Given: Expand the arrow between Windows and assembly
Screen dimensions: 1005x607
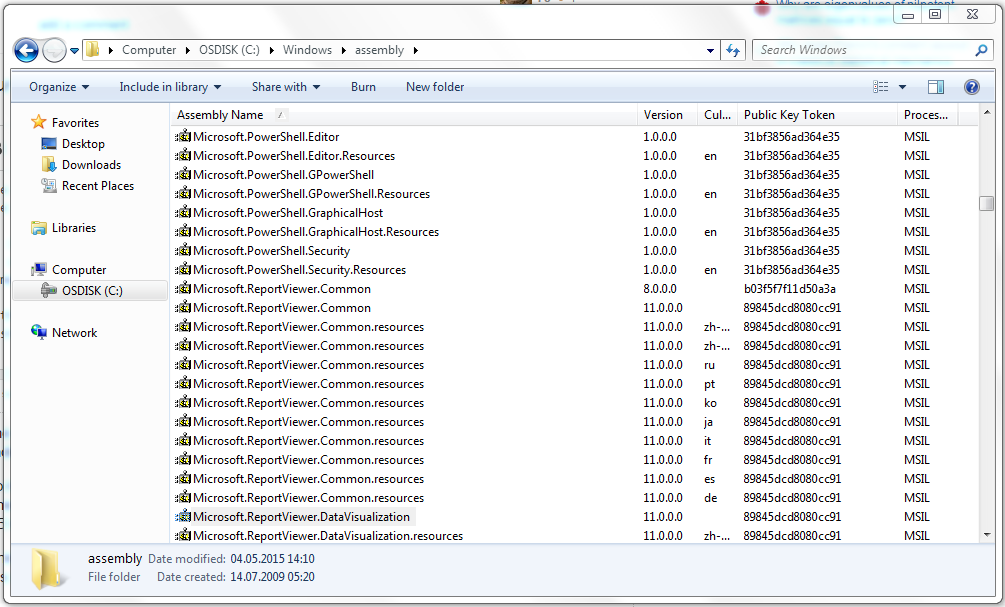Looking at the screenshot, I should (343, 50).
